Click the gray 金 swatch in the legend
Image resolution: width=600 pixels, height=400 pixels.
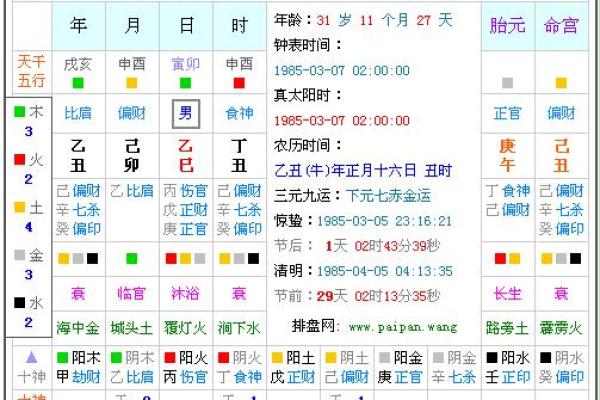(20, 255)
